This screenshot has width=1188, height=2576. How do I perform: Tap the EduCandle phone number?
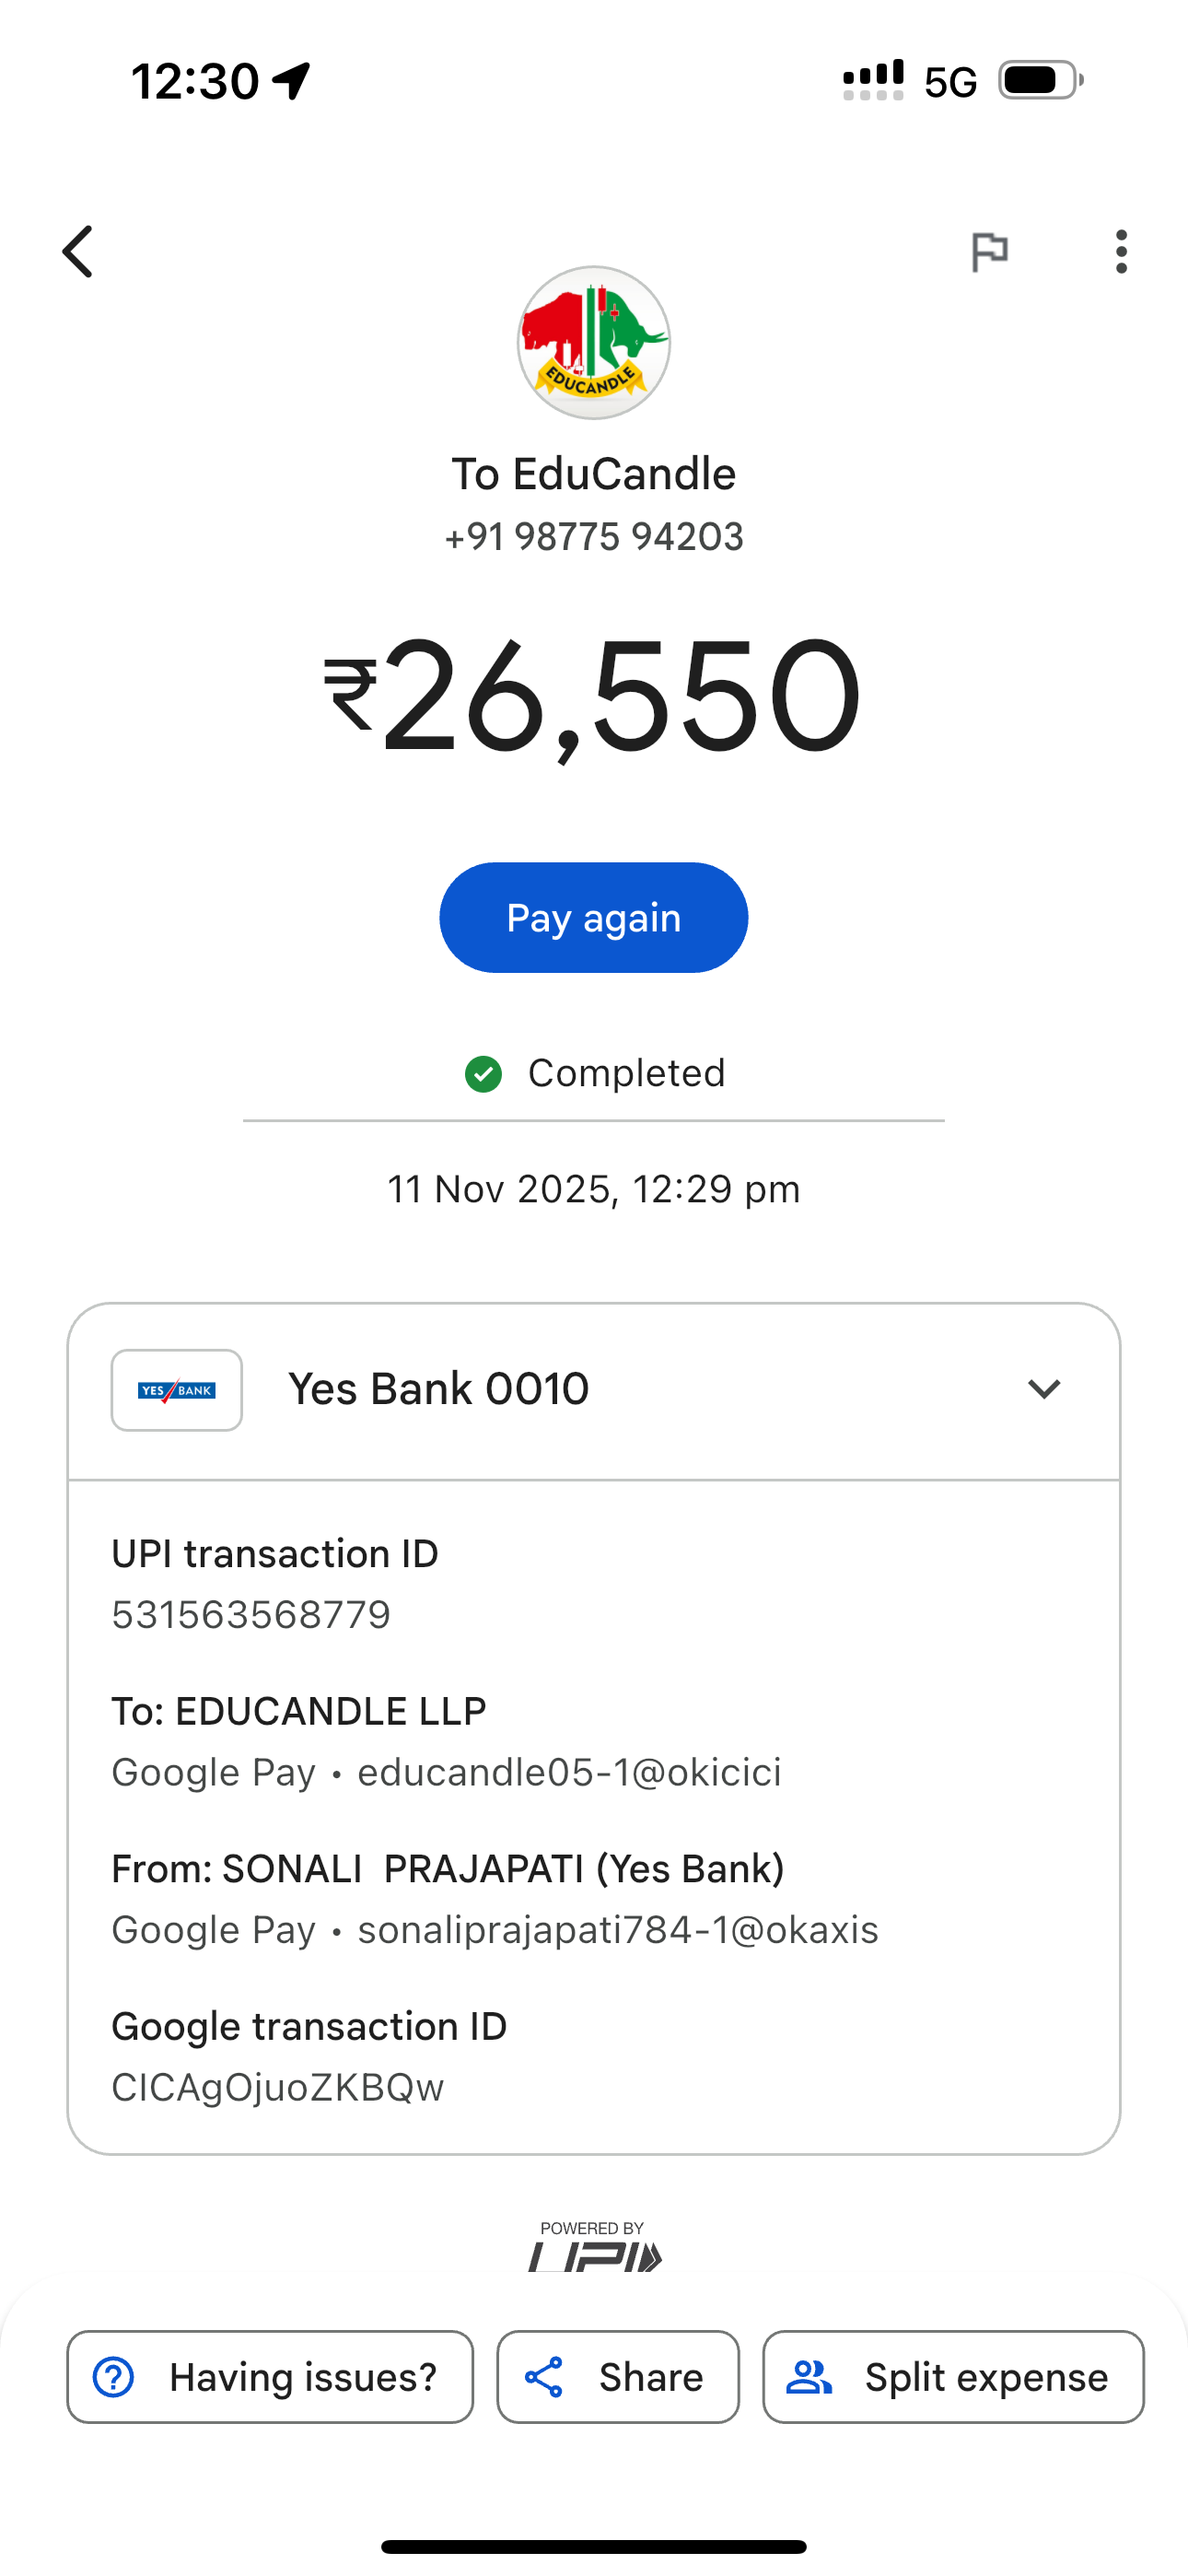pyautogui.click(x=594, y=537)
